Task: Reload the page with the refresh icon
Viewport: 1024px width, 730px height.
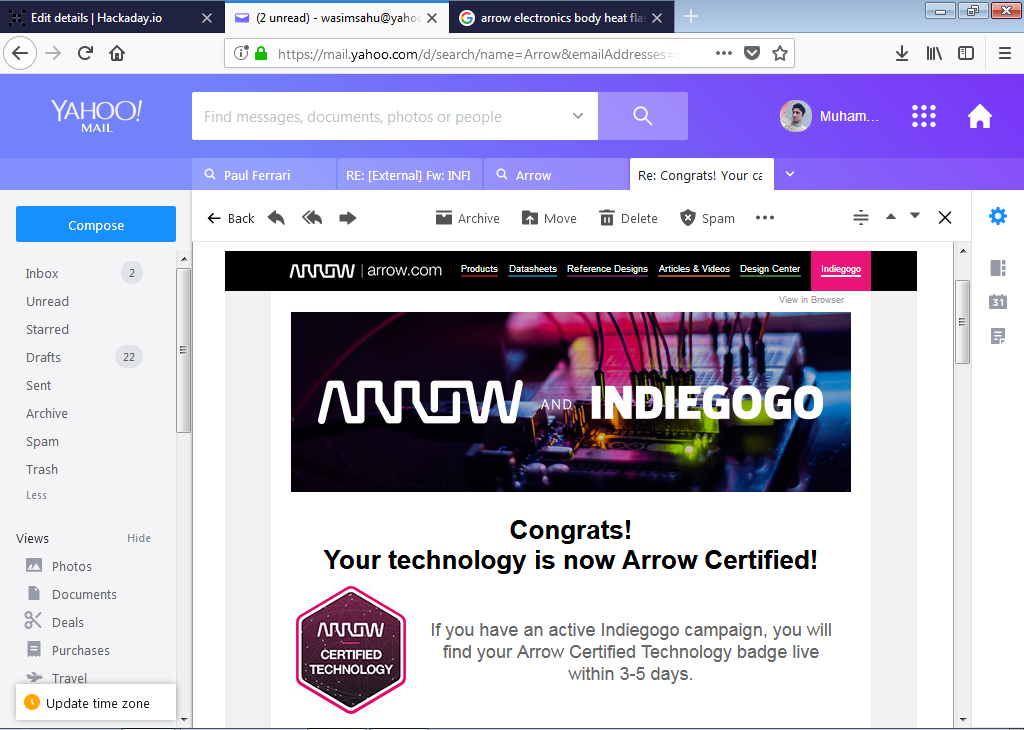Action: tap(85, 53)
